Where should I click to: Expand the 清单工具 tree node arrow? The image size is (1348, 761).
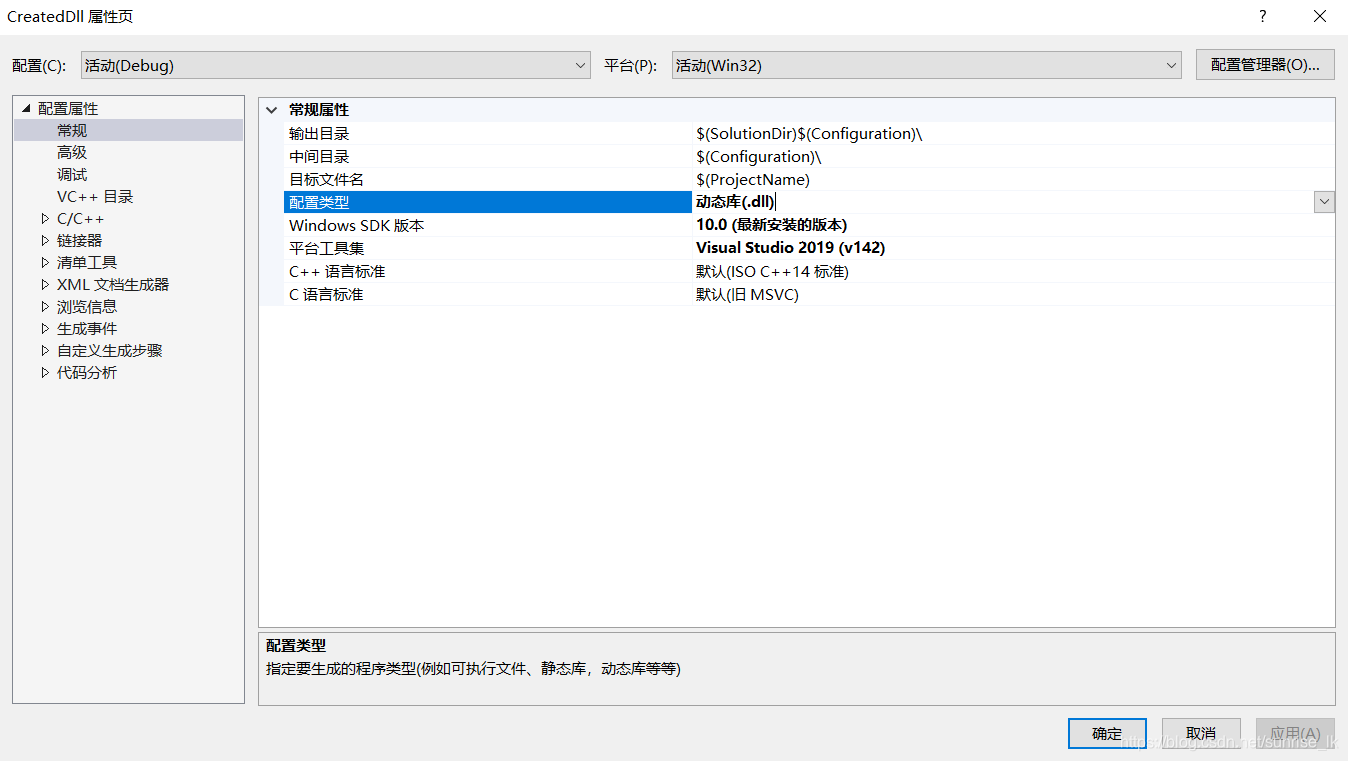point(45,262)
